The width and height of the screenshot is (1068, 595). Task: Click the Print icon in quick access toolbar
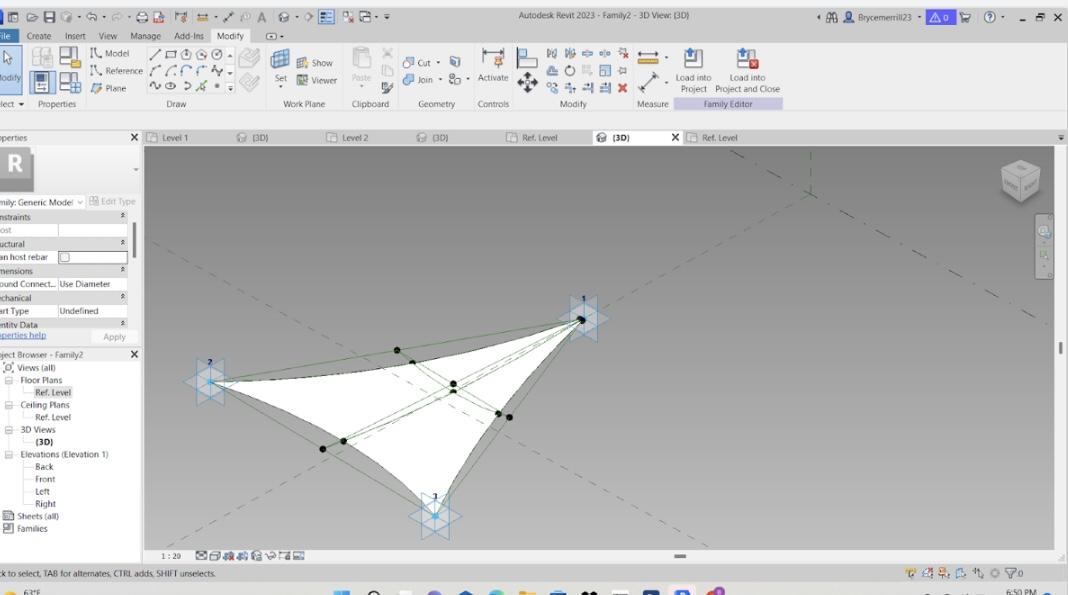click(x=142, y=17)
